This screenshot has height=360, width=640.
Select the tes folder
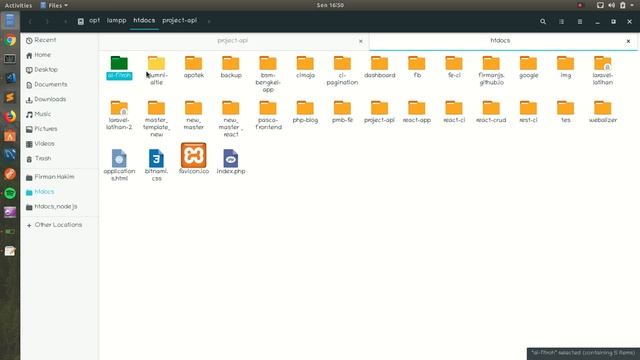click(x=565, y=112)
